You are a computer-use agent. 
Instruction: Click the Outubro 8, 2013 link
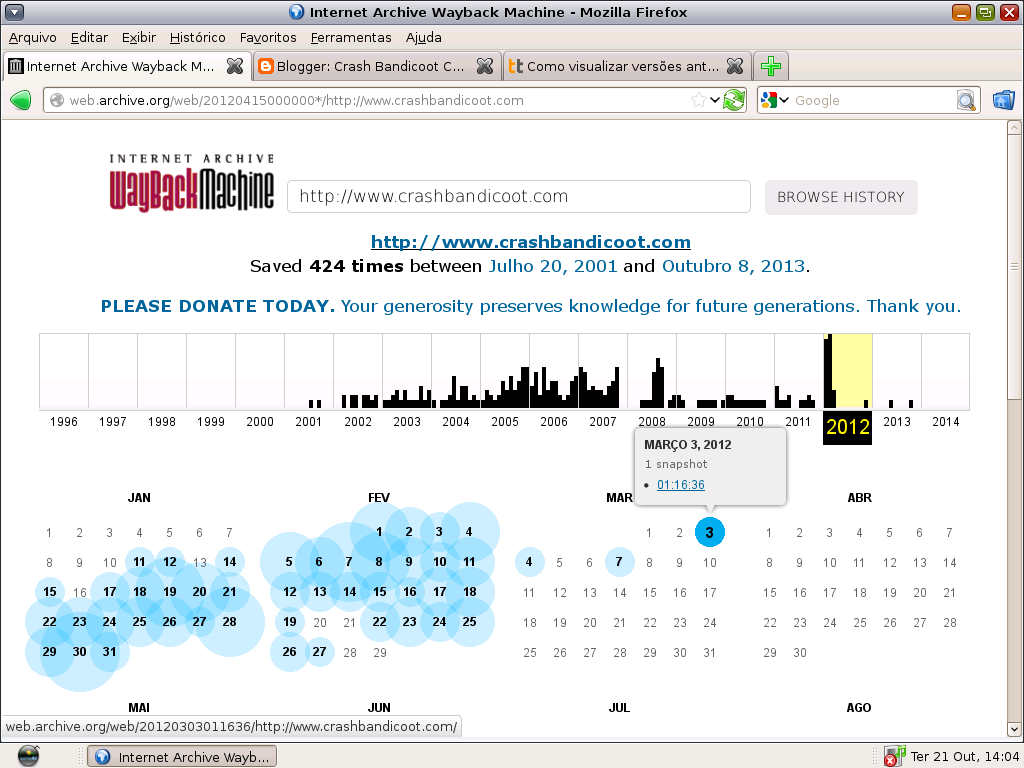click(x=733, y=266)
